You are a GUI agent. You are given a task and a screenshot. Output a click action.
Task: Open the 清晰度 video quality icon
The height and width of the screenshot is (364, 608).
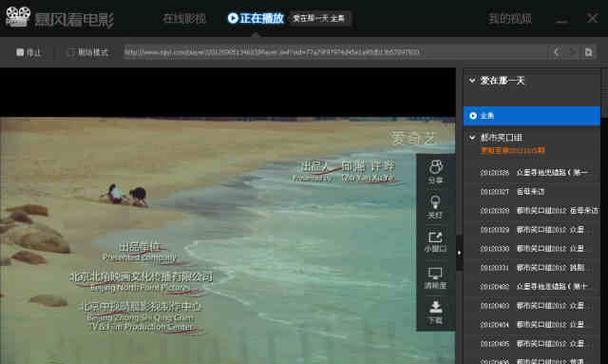[x=435, y=278]
